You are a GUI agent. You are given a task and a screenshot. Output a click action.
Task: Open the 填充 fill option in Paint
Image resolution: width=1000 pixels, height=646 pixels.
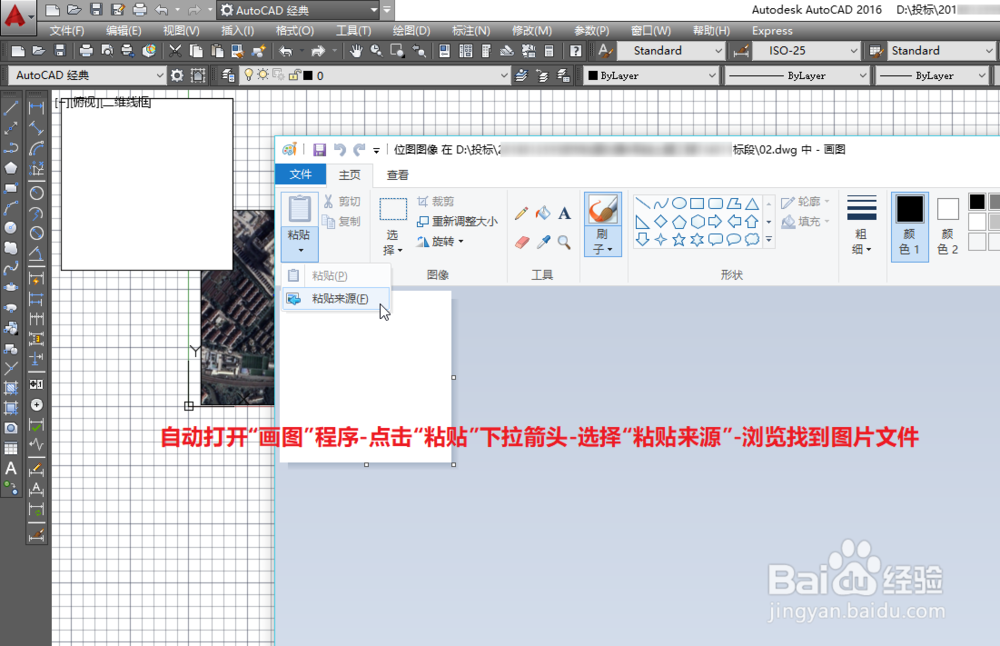click(x=805, y=221)
